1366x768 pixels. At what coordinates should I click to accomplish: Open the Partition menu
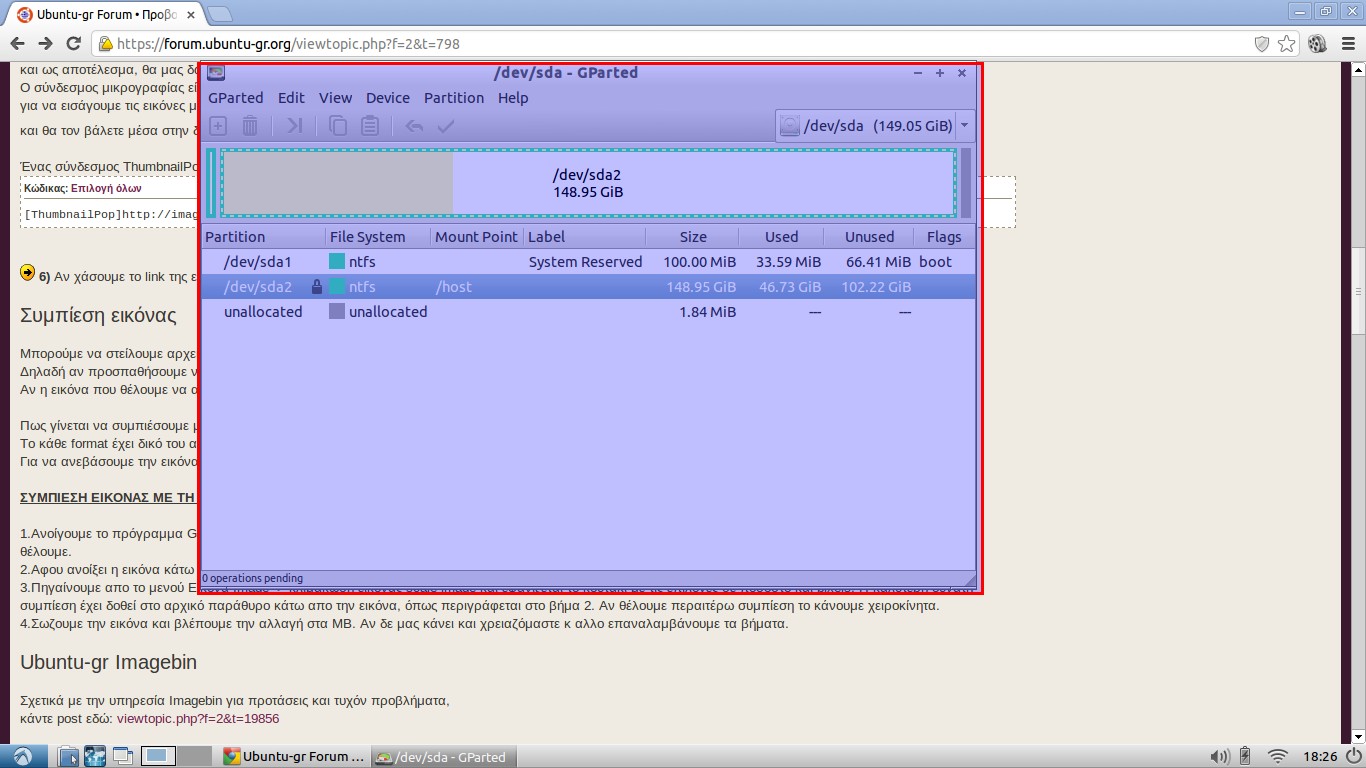click(x=453, y=98)
